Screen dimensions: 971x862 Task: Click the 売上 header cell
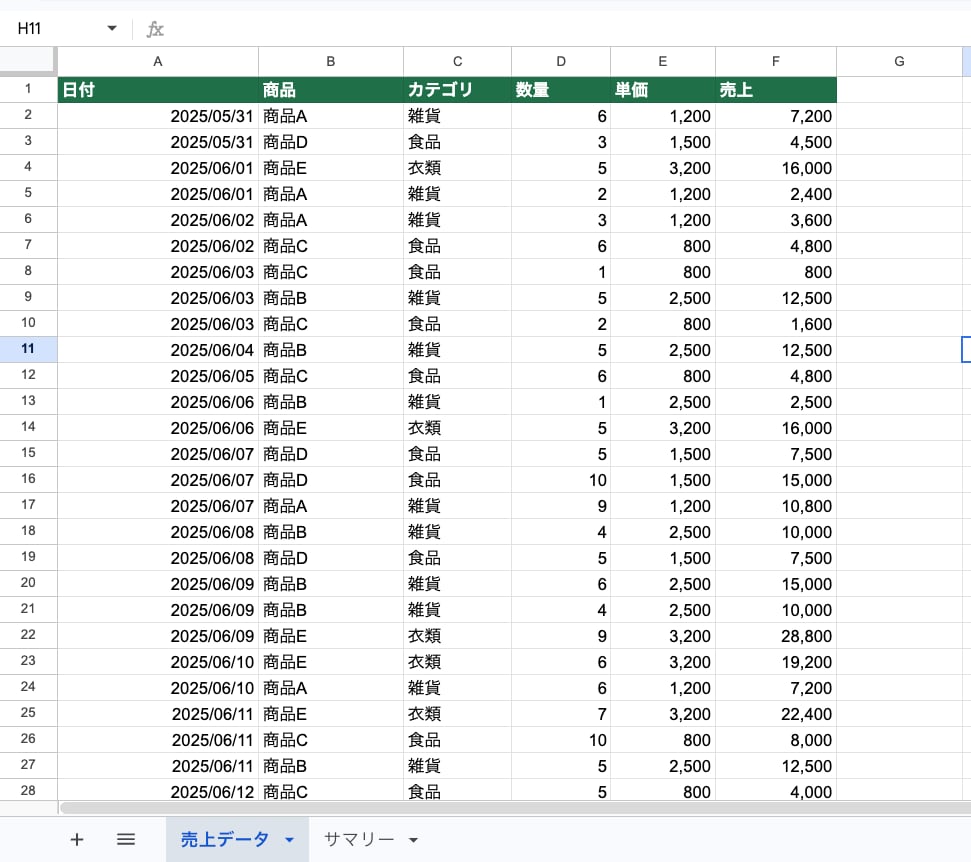point(776,90)
